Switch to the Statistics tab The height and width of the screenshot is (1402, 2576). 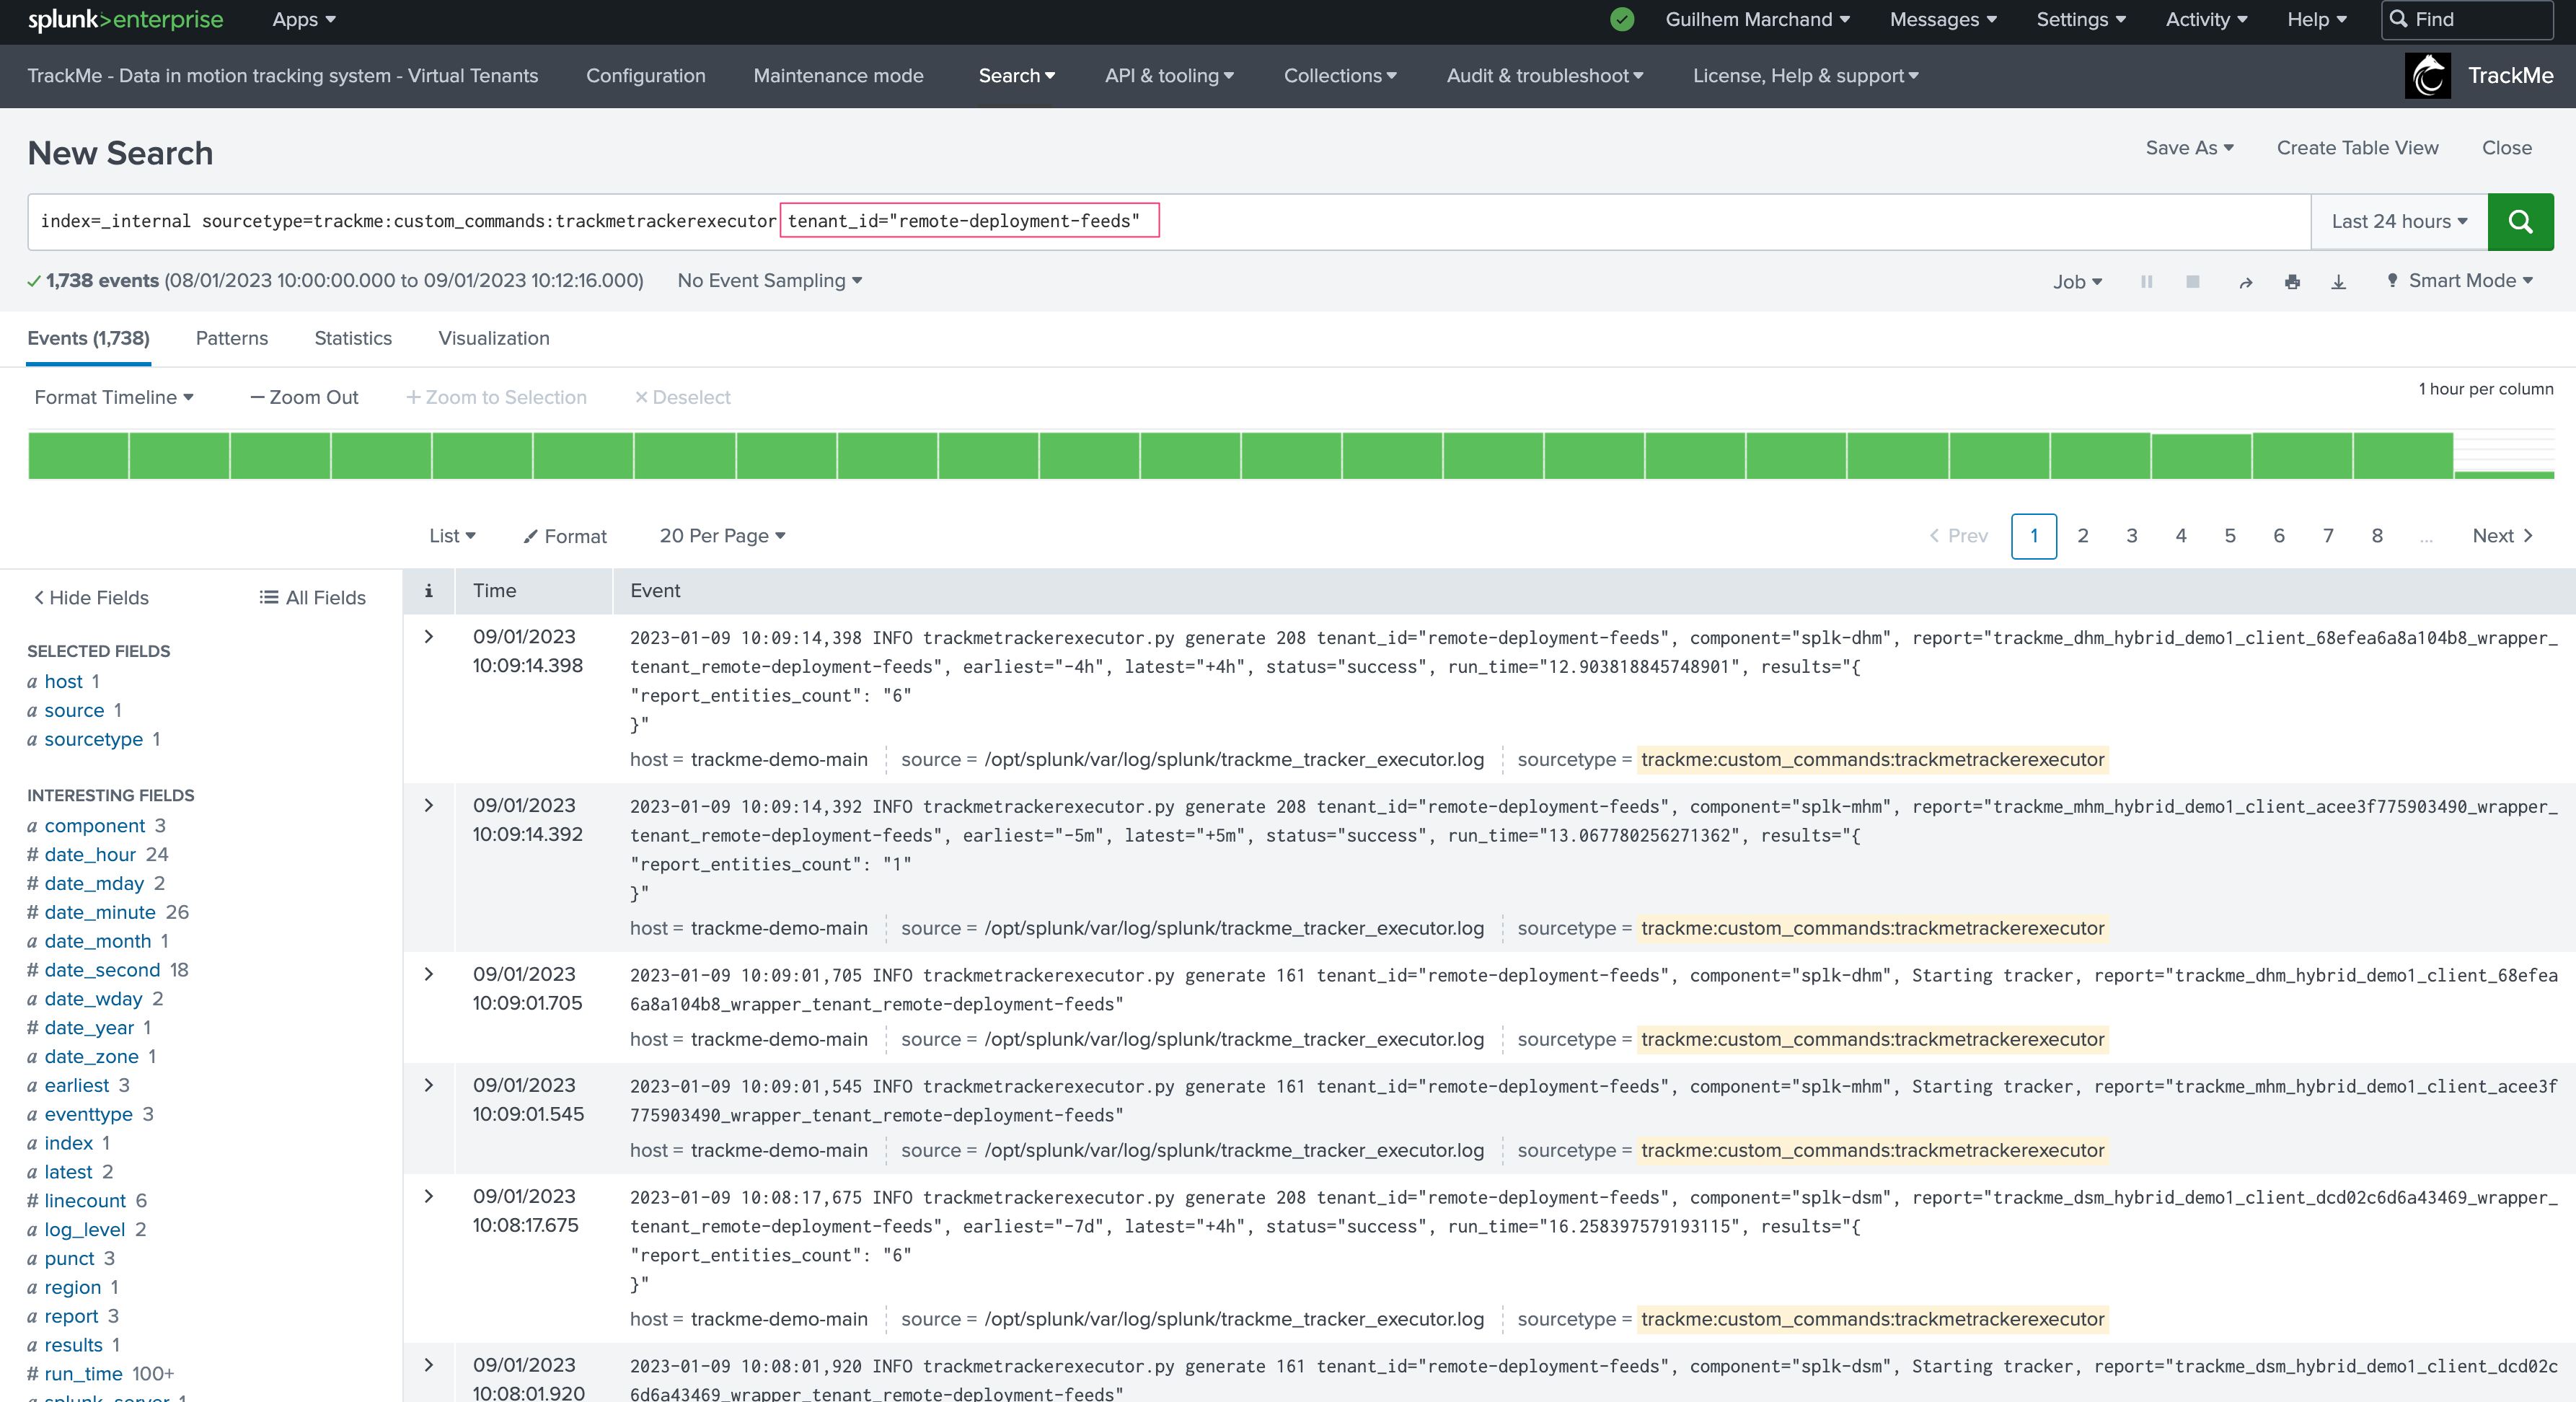tap(353, 338)
